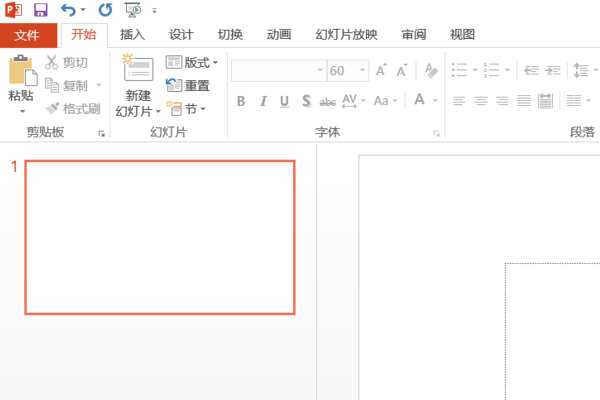Apply bullet list formatting

[x=460, y=70]
